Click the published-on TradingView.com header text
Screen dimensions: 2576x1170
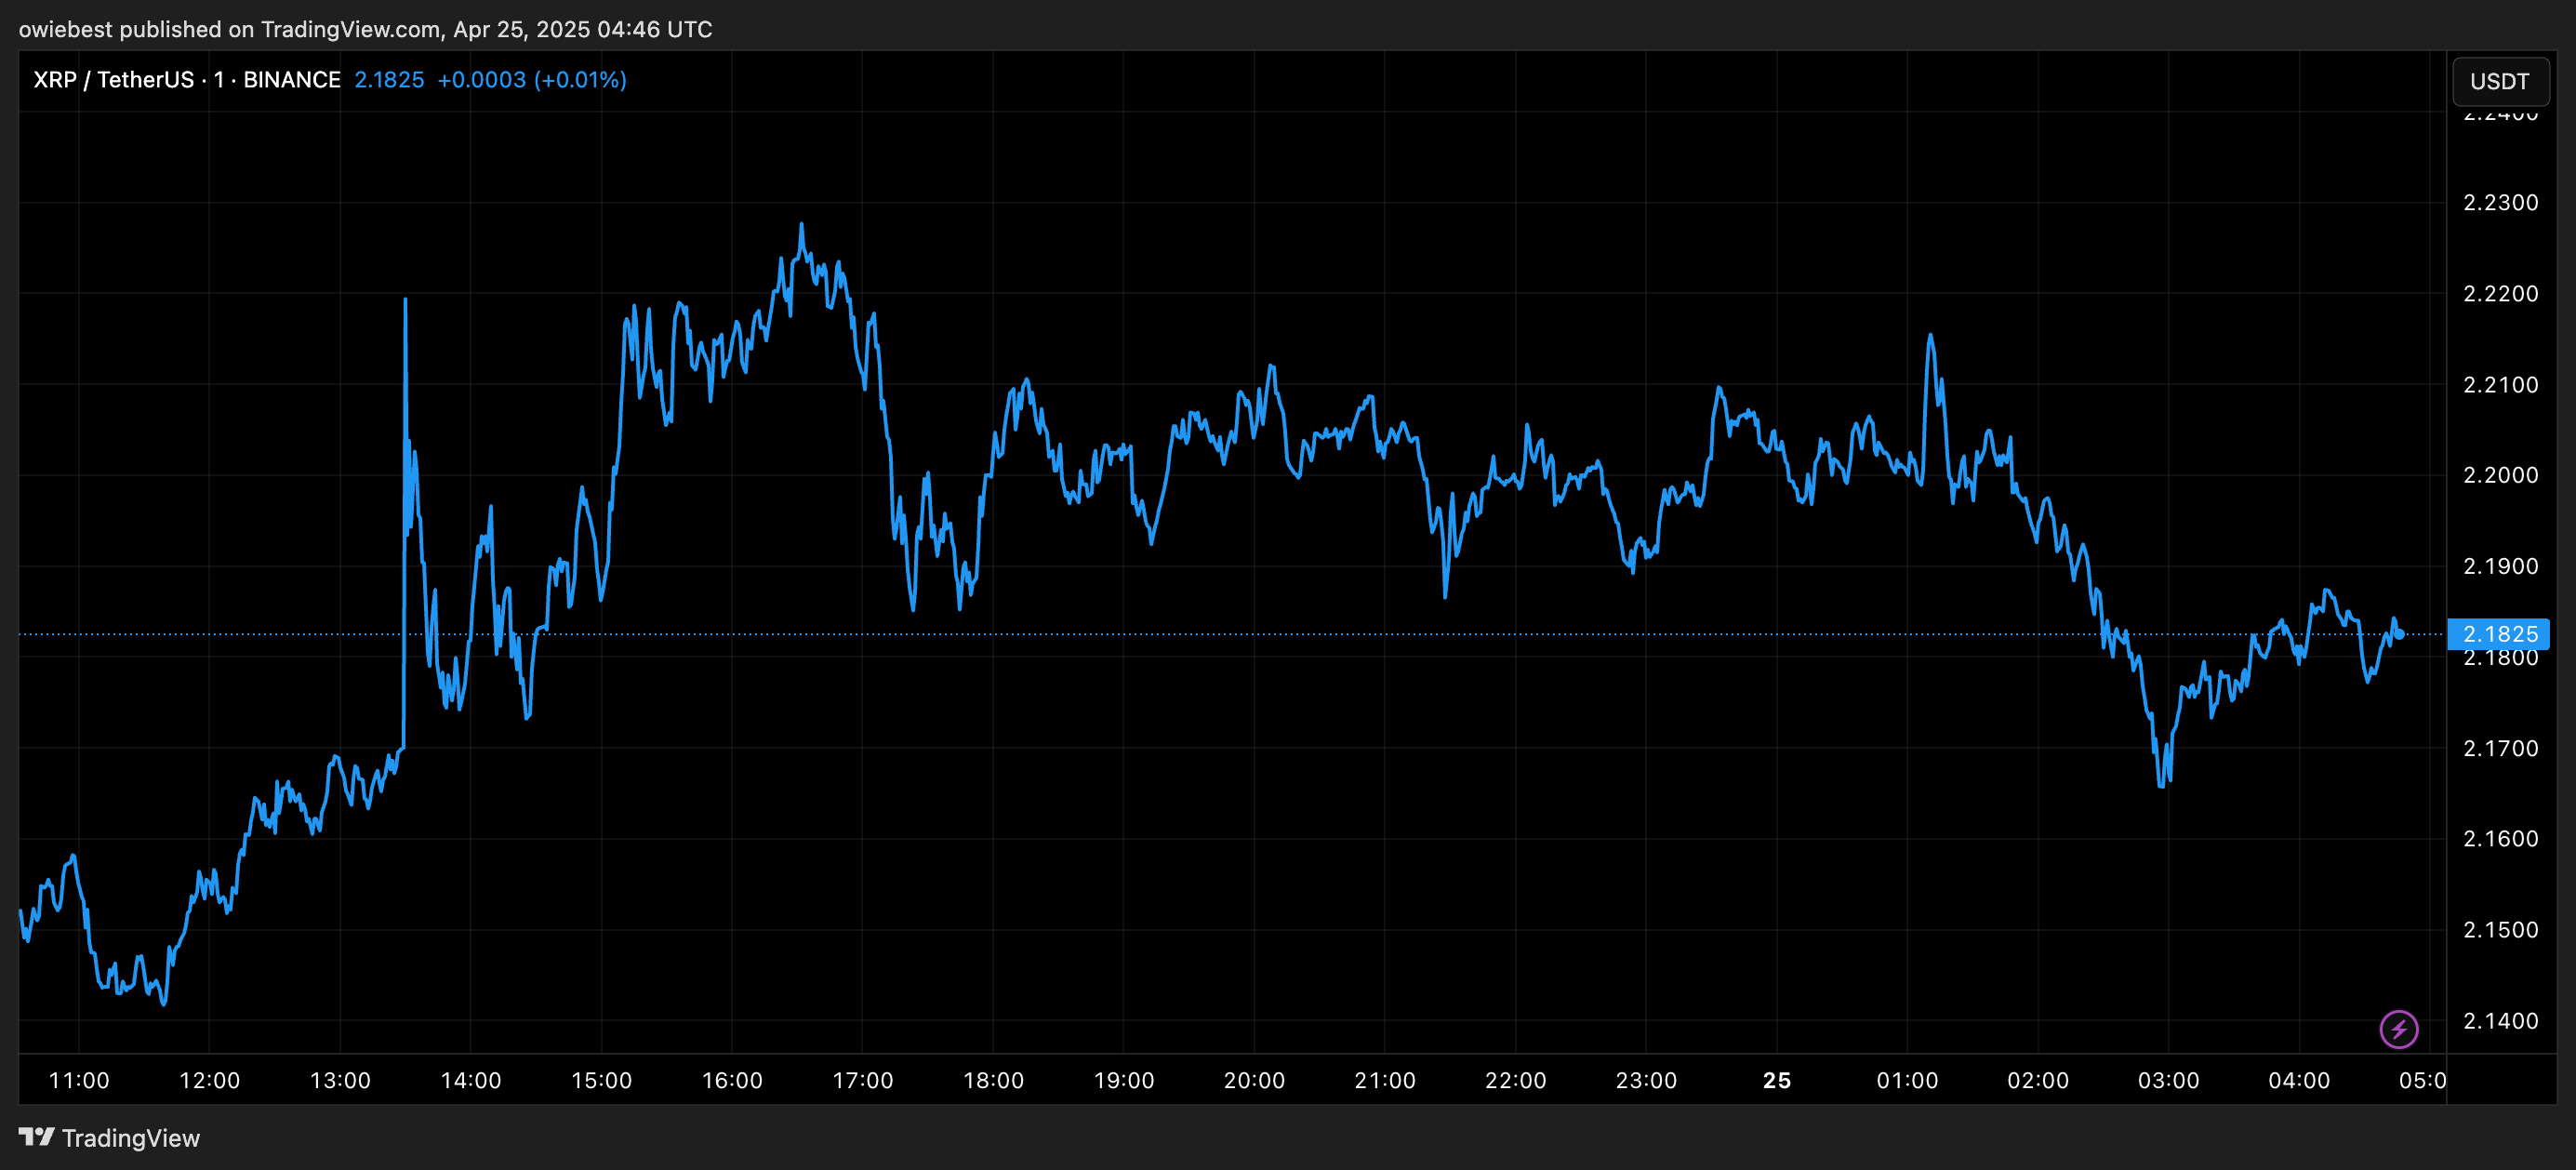point(366,29)
